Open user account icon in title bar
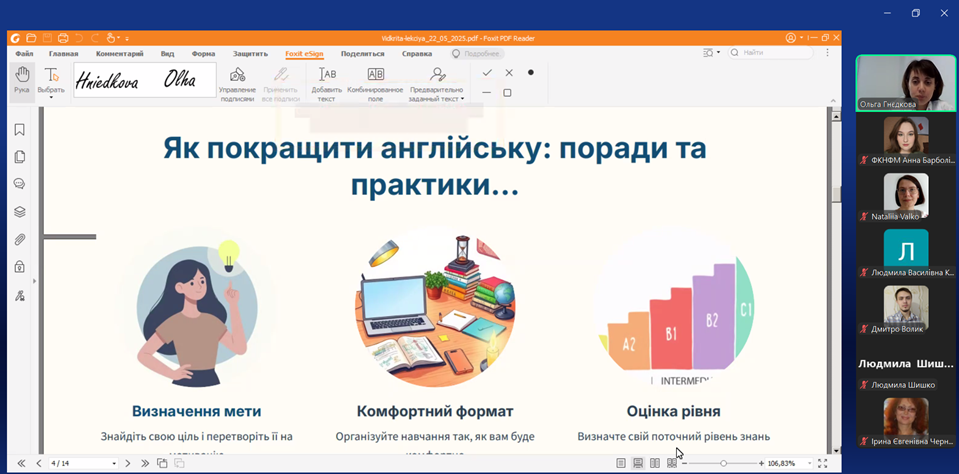This screenshot has width=959, height=474. coord(791,38)
